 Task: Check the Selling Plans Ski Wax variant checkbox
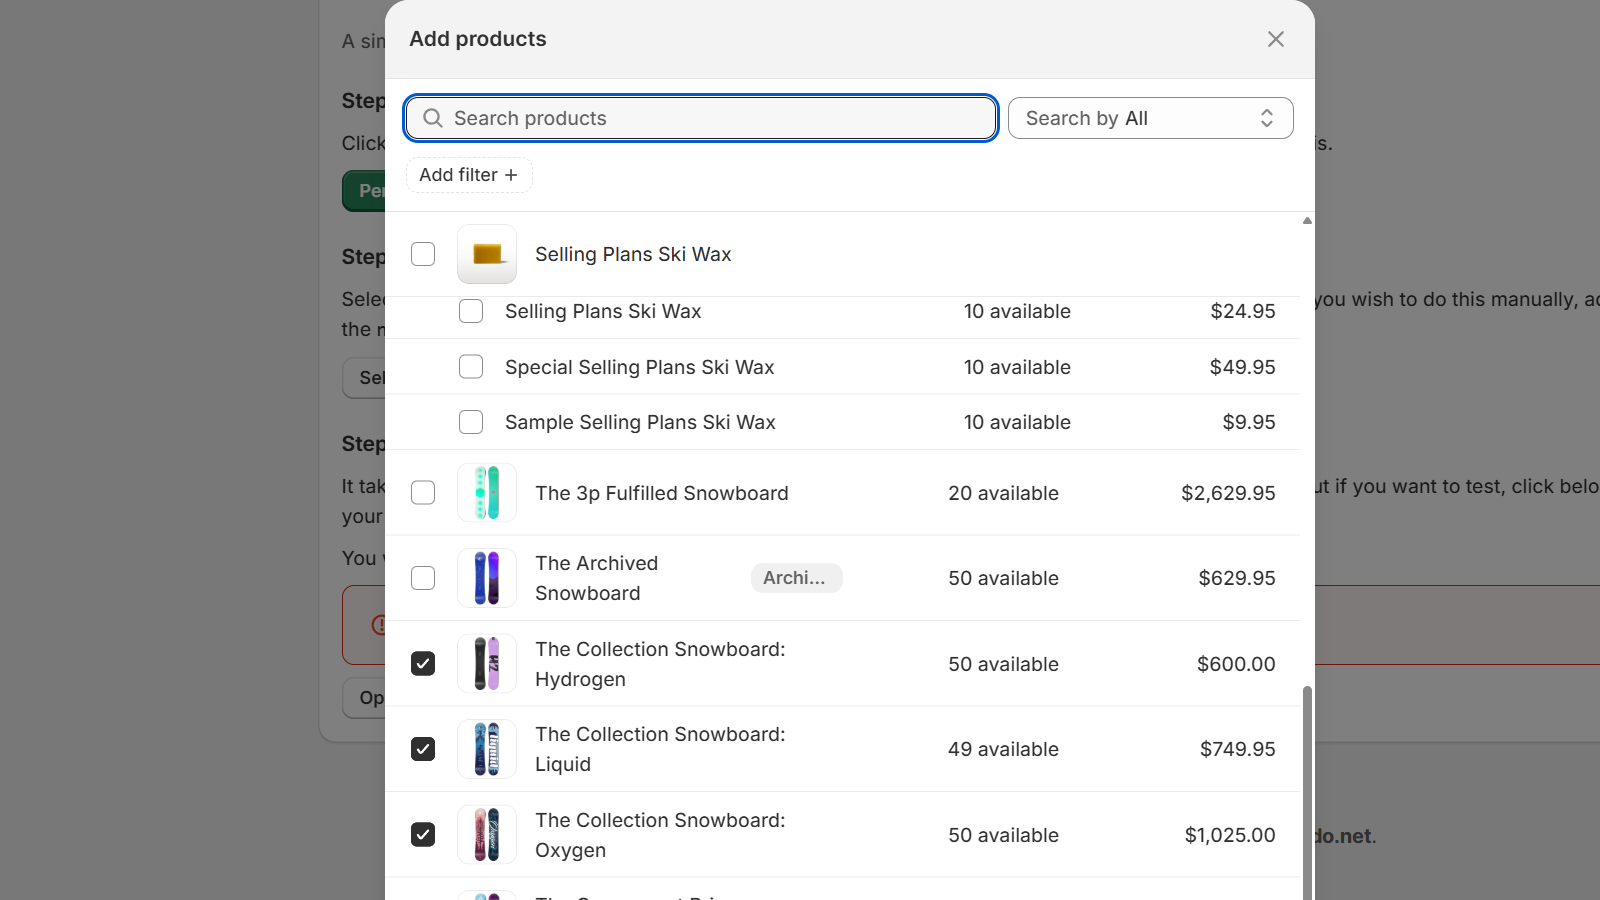pos(470,311)
